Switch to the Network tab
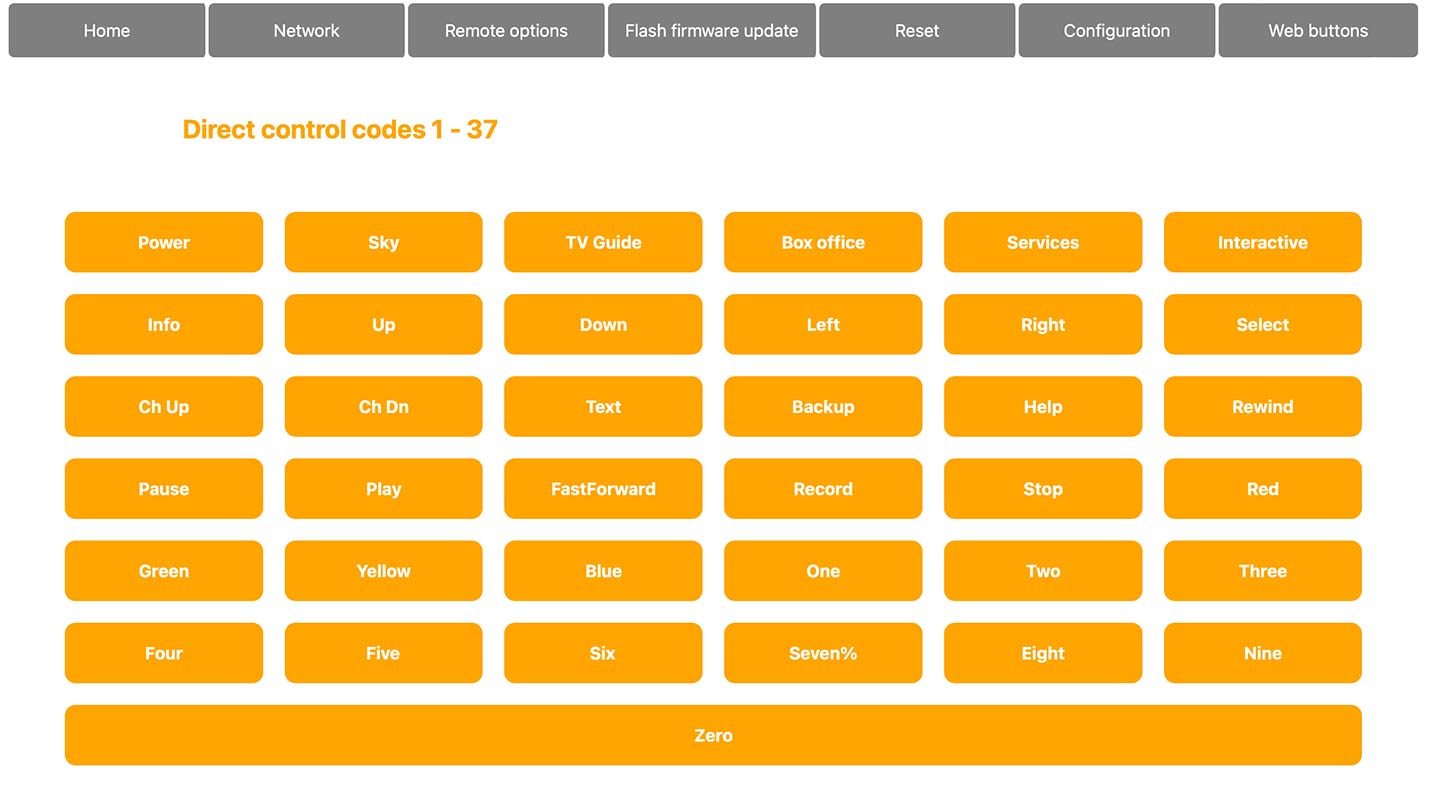This screenshot has height=800, width=1430. [x=306, y=30]
